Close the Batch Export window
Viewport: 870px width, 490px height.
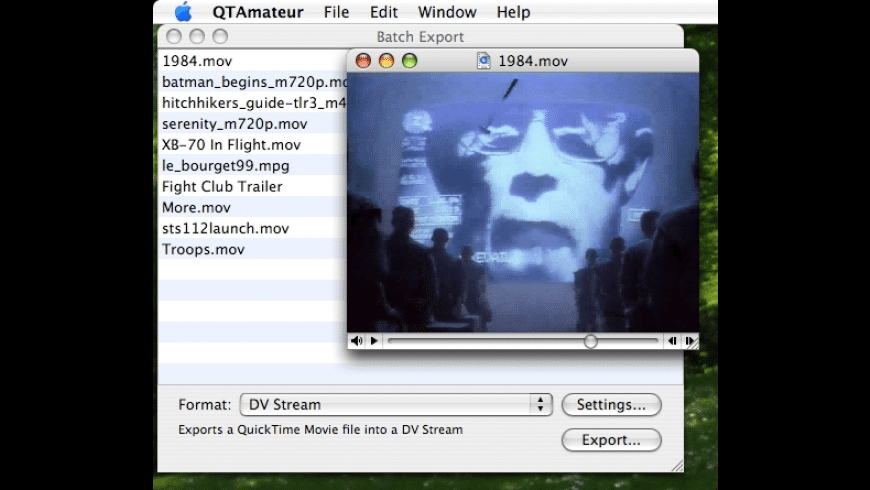[174, 37]
